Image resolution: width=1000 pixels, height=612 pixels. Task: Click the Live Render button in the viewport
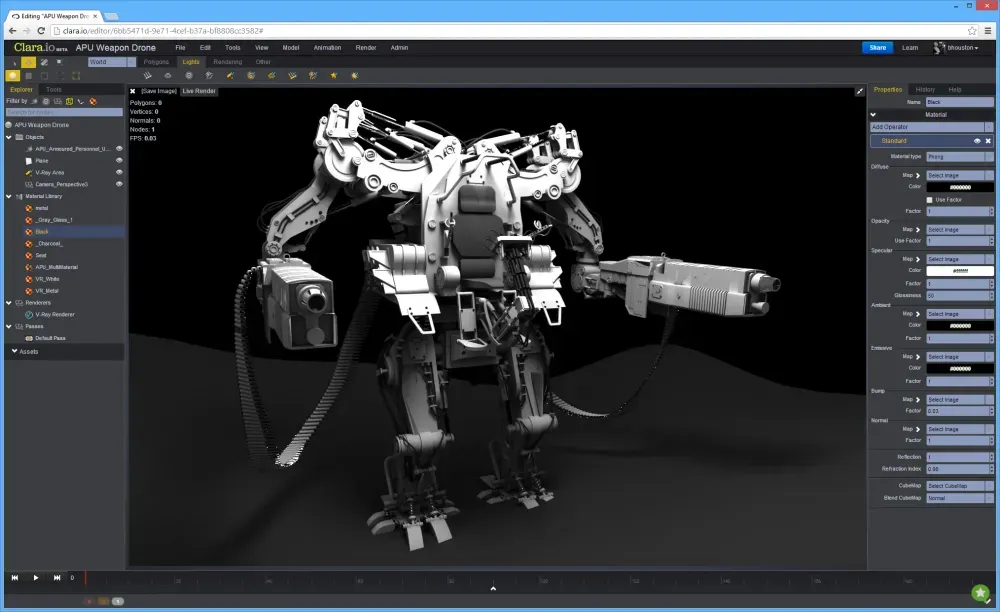[x=197, y=91]
